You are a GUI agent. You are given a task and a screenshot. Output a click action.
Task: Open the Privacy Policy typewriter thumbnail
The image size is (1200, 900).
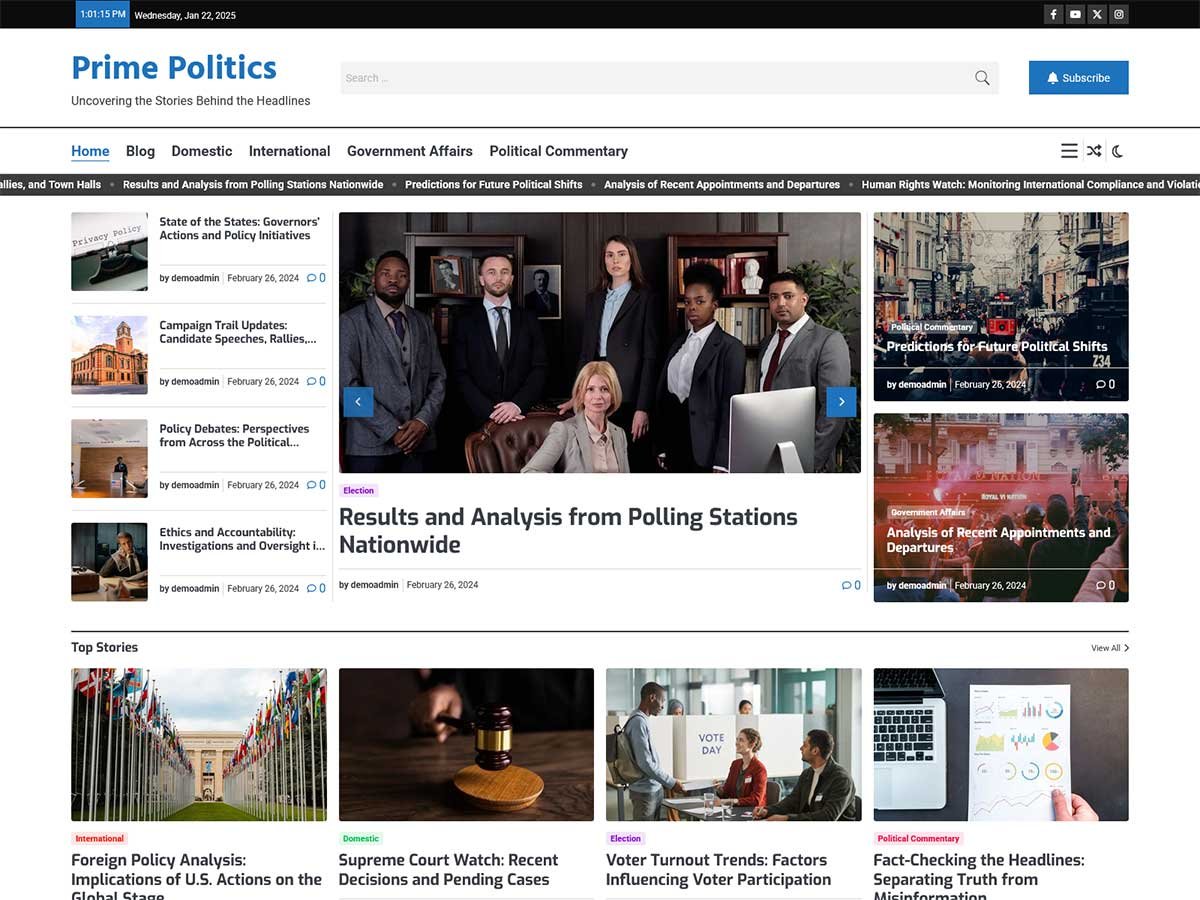coord(109,251)
